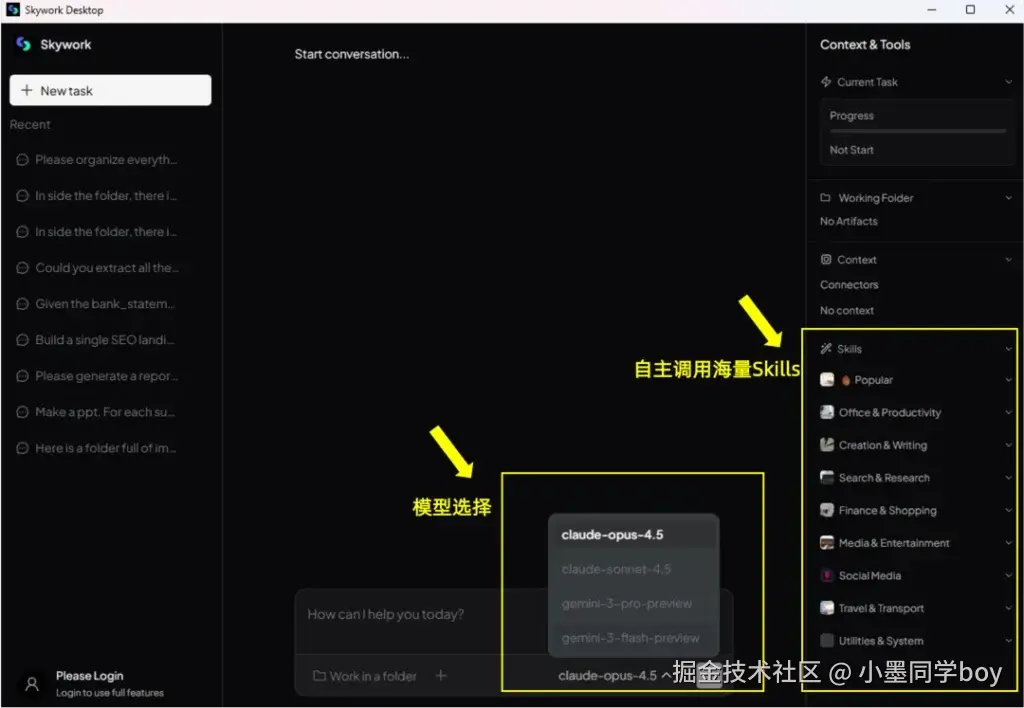Click the Context section icon
The height and width of the screenshot is (708, 1024).
pyautogui.click(x=826, y=259)
